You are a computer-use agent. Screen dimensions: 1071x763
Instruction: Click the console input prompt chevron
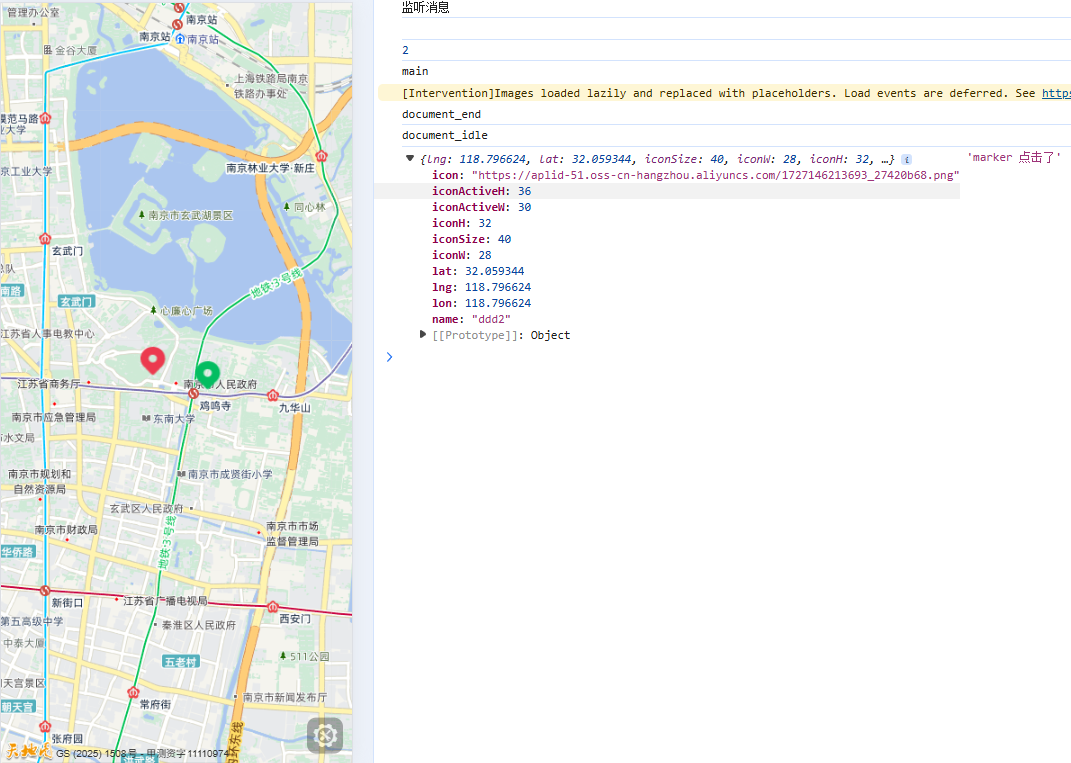(389, 357)
